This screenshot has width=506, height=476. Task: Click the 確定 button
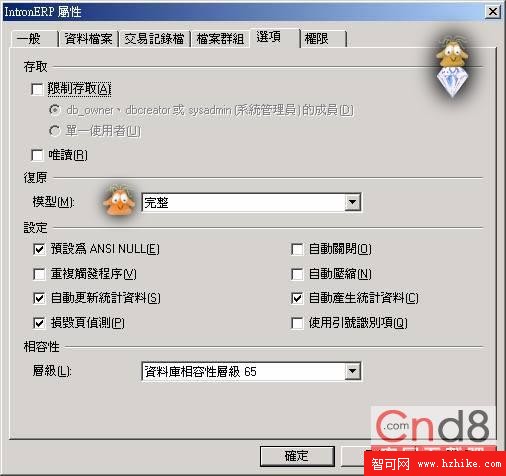coord(297,456)
